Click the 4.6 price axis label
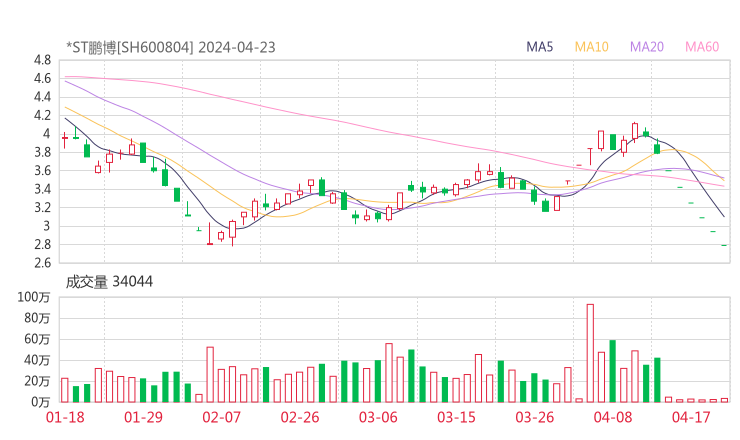 [x=42, y=78]
